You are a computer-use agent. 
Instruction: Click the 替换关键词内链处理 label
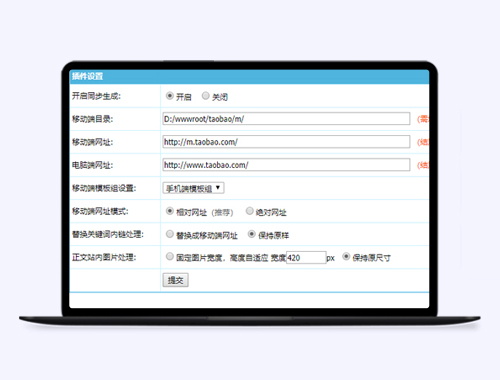(x=108, y=234)
